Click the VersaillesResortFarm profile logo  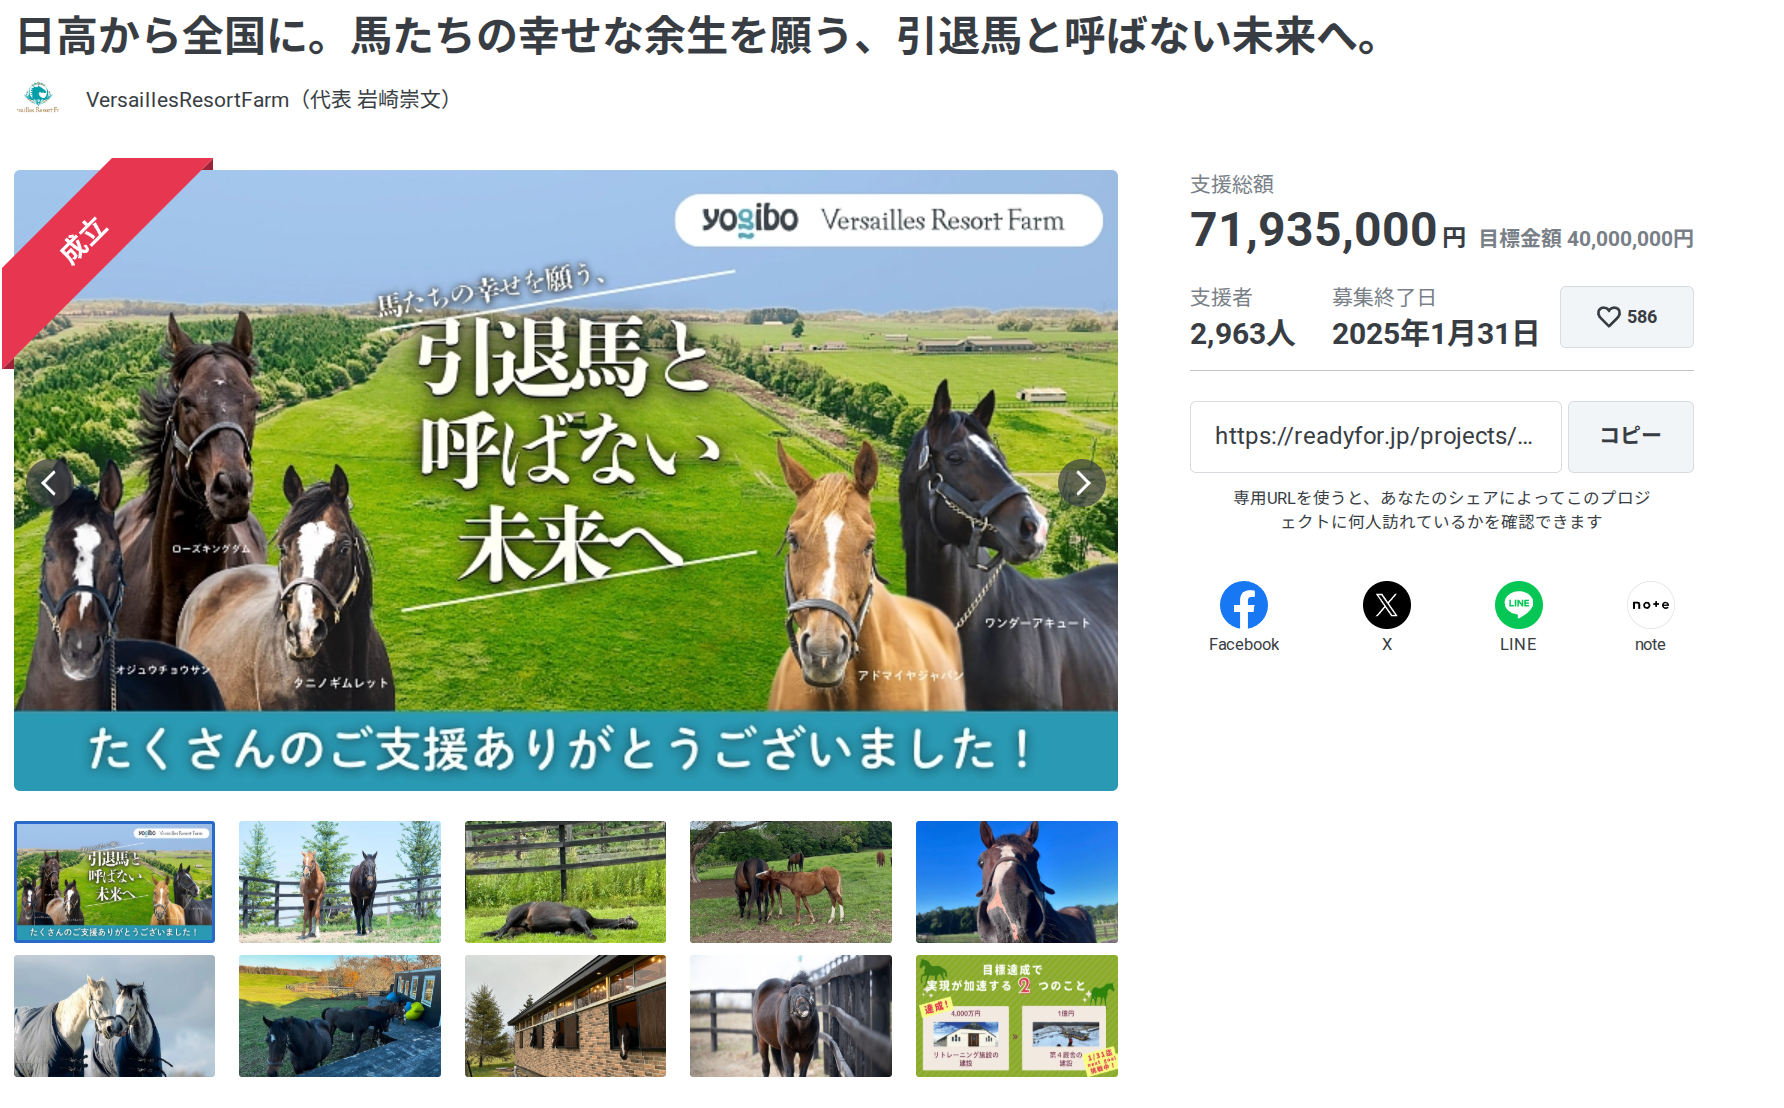pyautogui.click(x=38, y=98)
